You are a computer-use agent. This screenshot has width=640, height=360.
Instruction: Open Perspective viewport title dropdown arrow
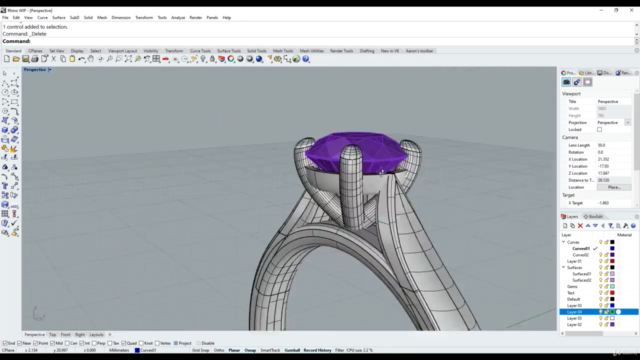pyautogui.click(x=50, y=70)
